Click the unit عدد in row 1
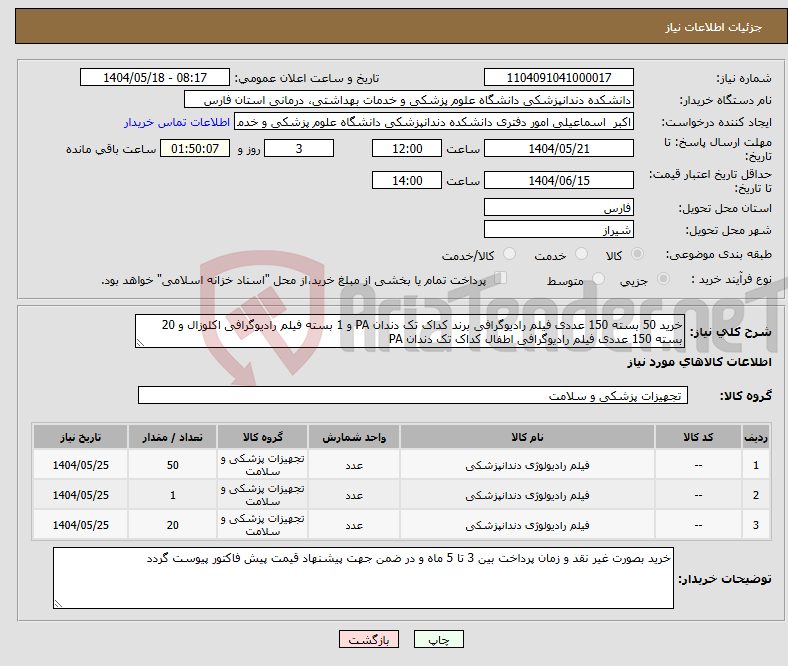This screenshot has width=788, height=666. pyautogui.click(x=354, y=465)
